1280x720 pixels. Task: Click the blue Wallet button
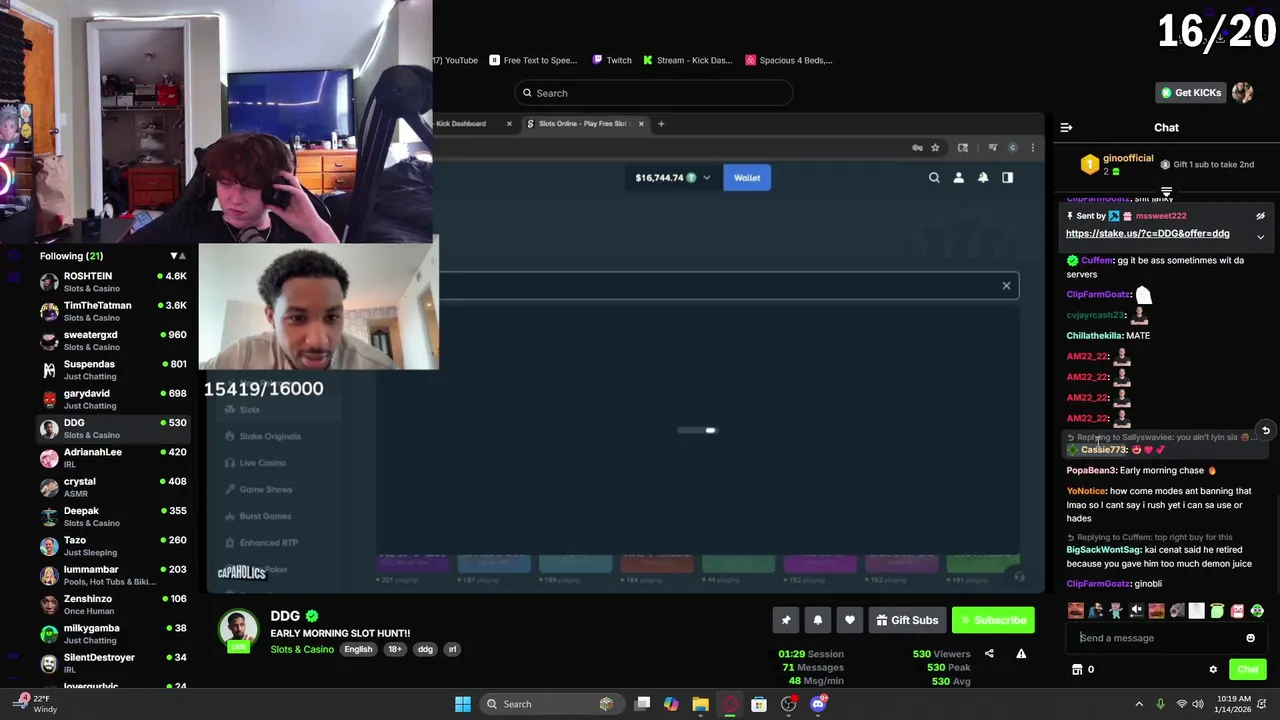(747, 178)
